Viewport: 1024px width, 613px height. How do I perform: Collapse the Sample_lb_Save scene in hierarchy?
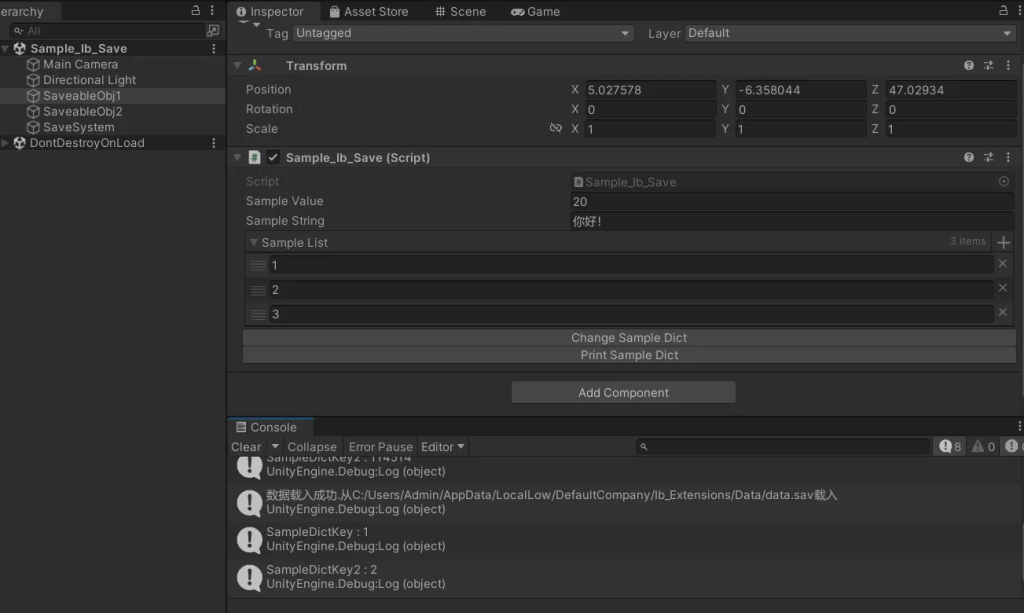pyautogui.click(x=5, y=48)
